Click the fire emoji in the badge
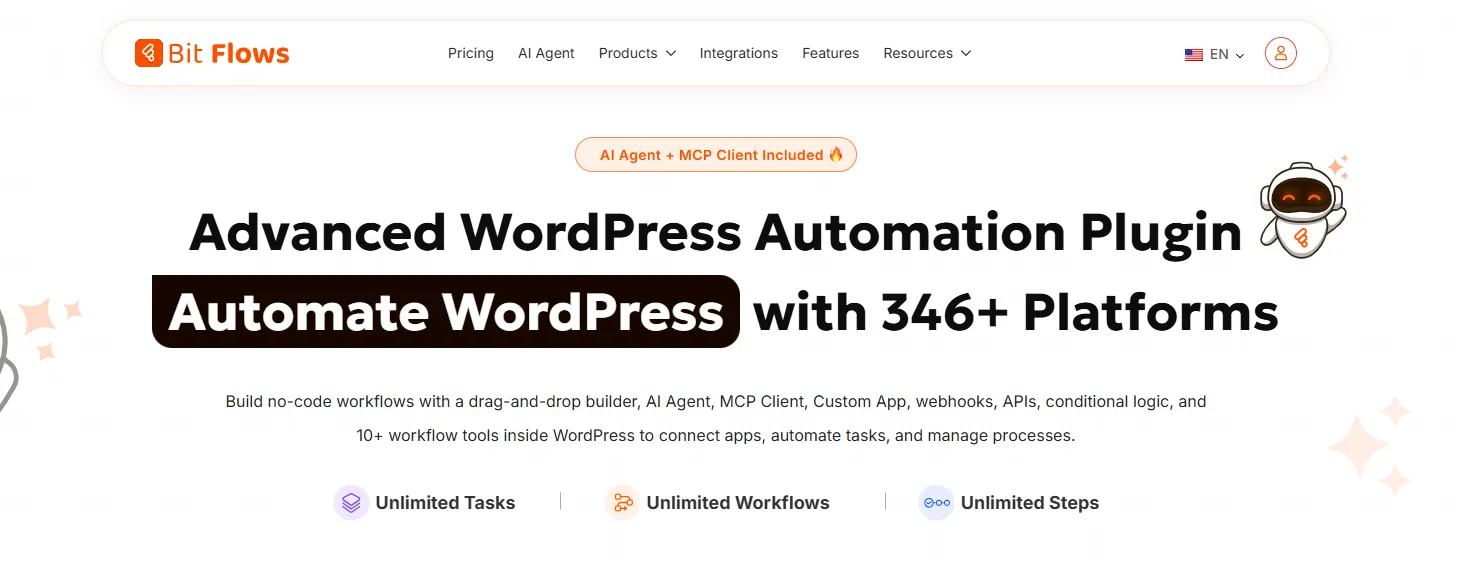Viewport: 1468px width, 567px height. [836, 155]
